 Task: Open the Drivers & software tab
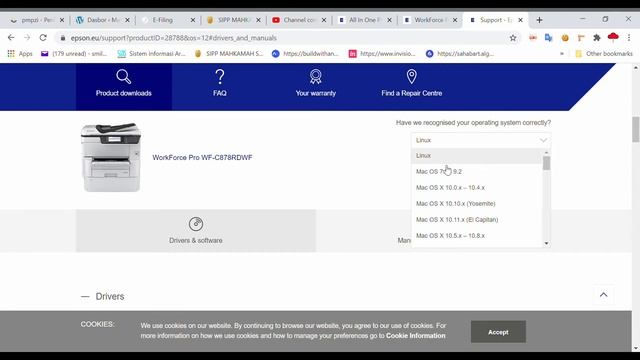[x=196, y=231]
